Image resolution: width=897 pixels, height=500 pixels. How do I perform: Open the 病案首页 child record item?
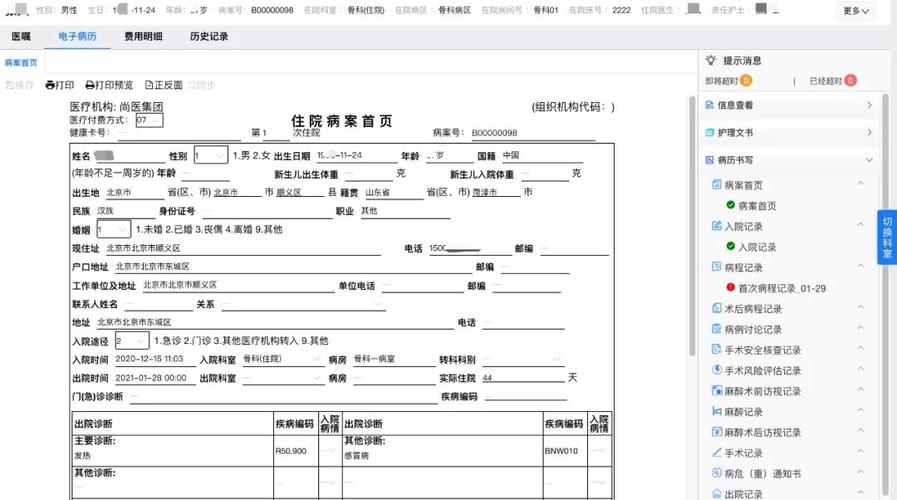click(x=757, y=206)
